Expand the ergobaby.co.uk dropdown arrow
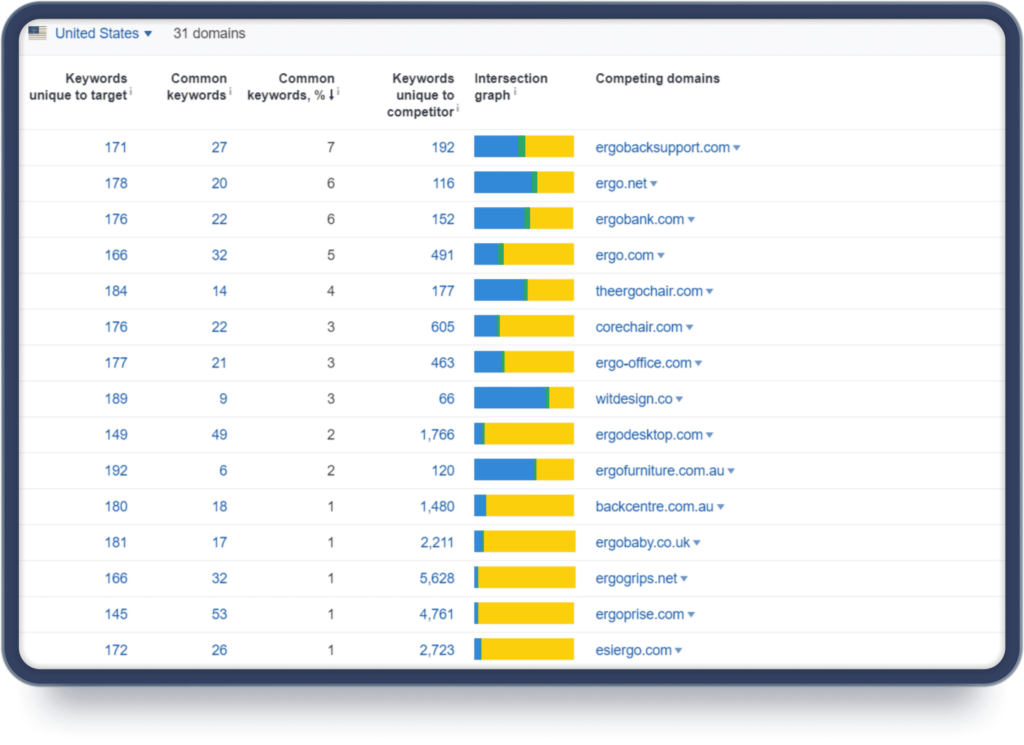 pyautogui.click(x=697, y=543)
